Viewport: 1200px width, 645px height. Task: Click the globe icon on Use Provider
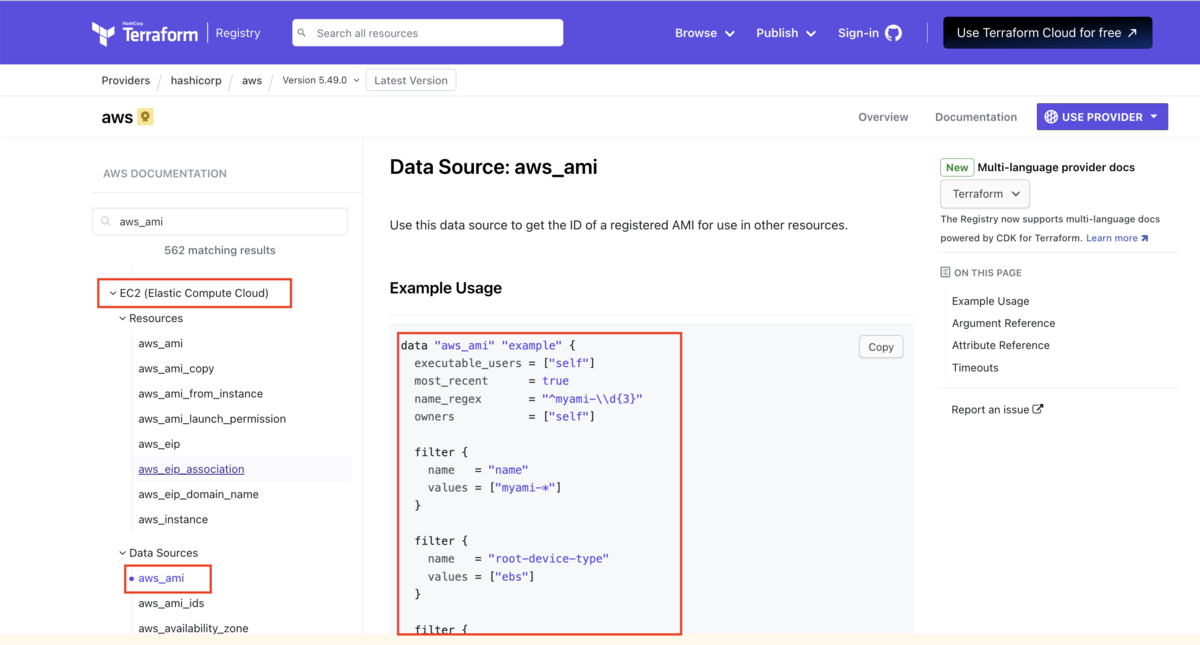tap(1051, 117)
